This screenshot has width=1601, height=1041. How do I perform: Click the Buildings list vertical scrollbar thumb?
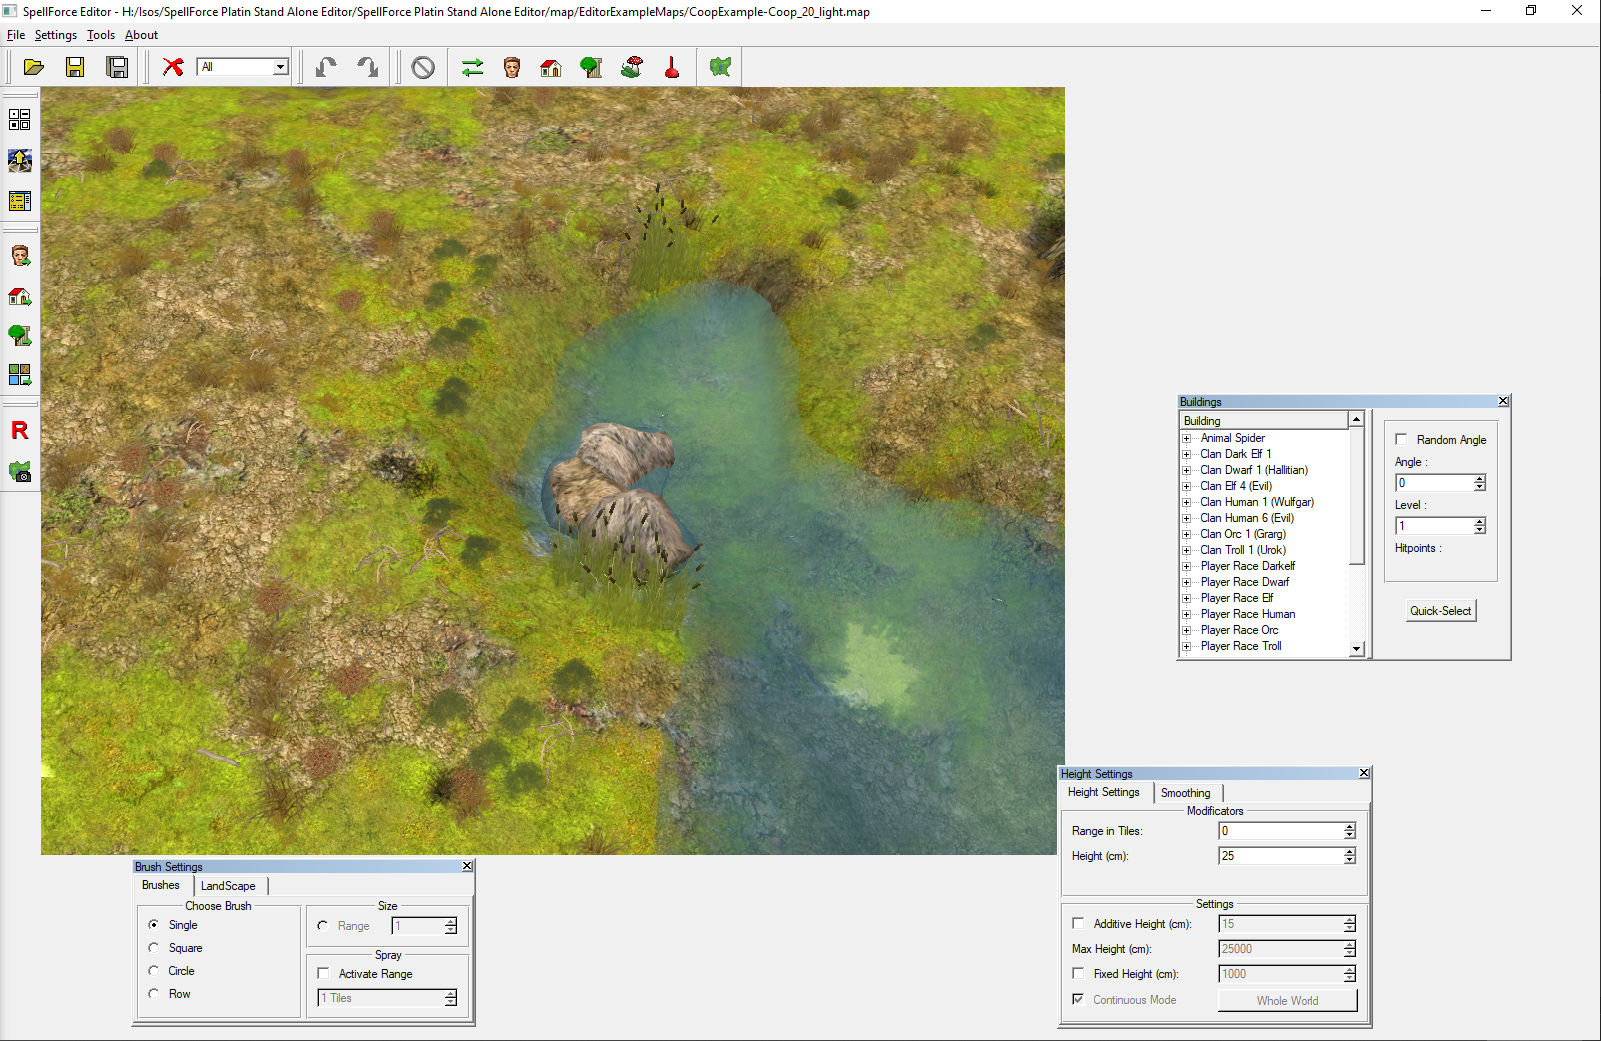pyautogui.click(x=1357, y=496)
